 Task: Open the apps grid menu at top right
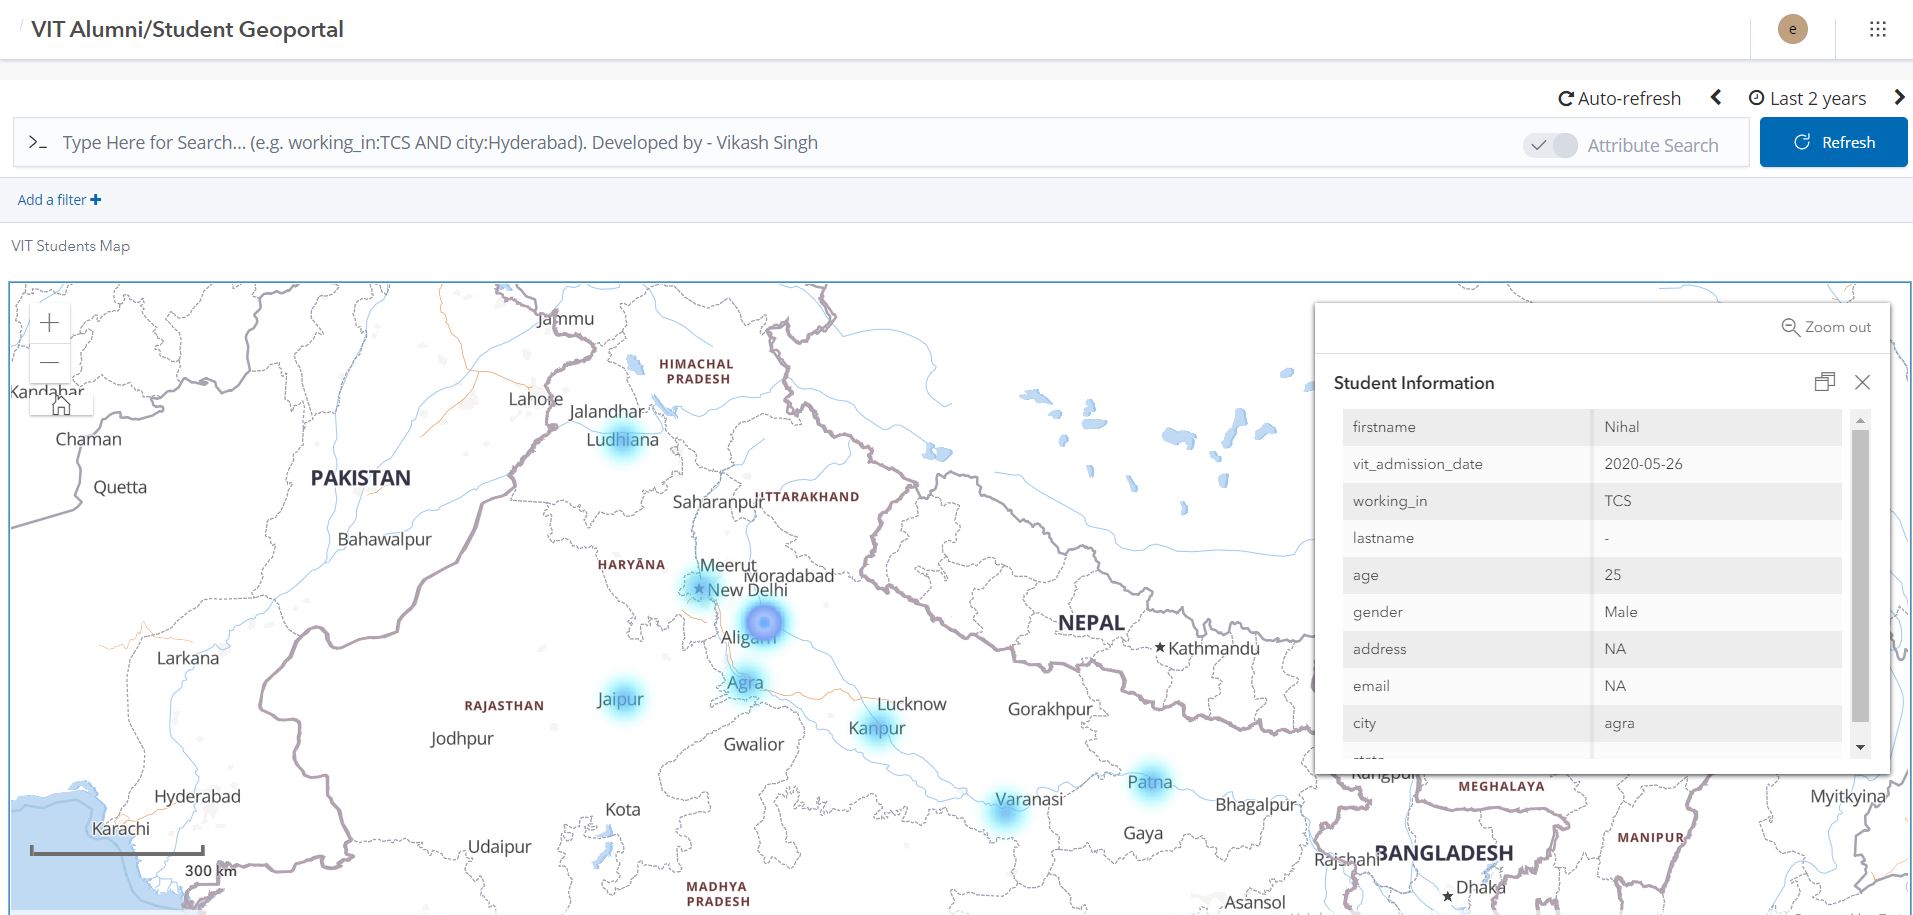coord(1876,29)
